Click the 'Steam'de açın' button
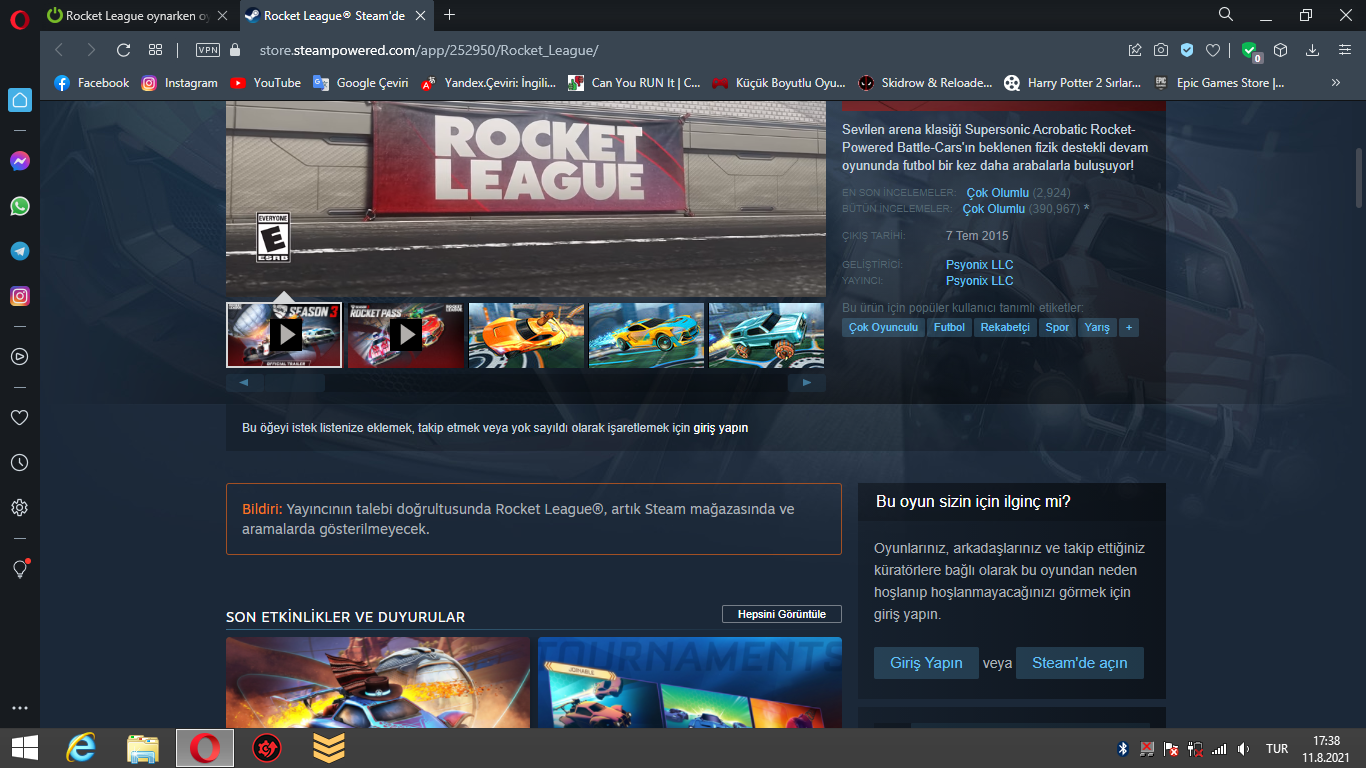This screenshot has width=1366, height=768. pyautogui.click(x=1080, y=663)
